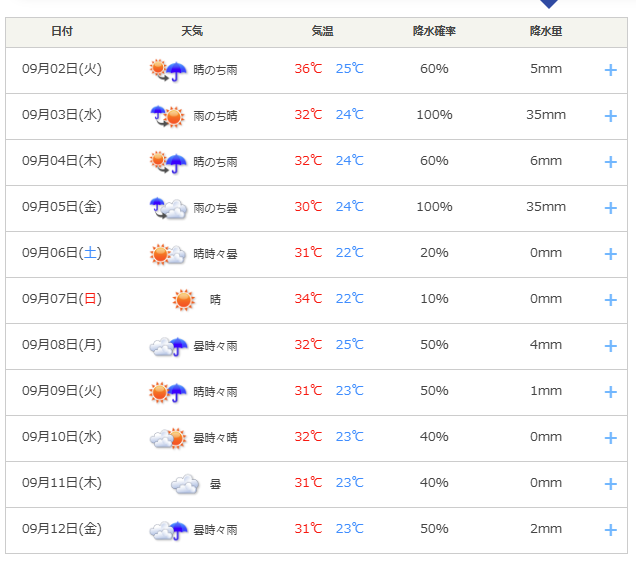Select the 気温 column header
636x565 pixels.
(322, 31)
